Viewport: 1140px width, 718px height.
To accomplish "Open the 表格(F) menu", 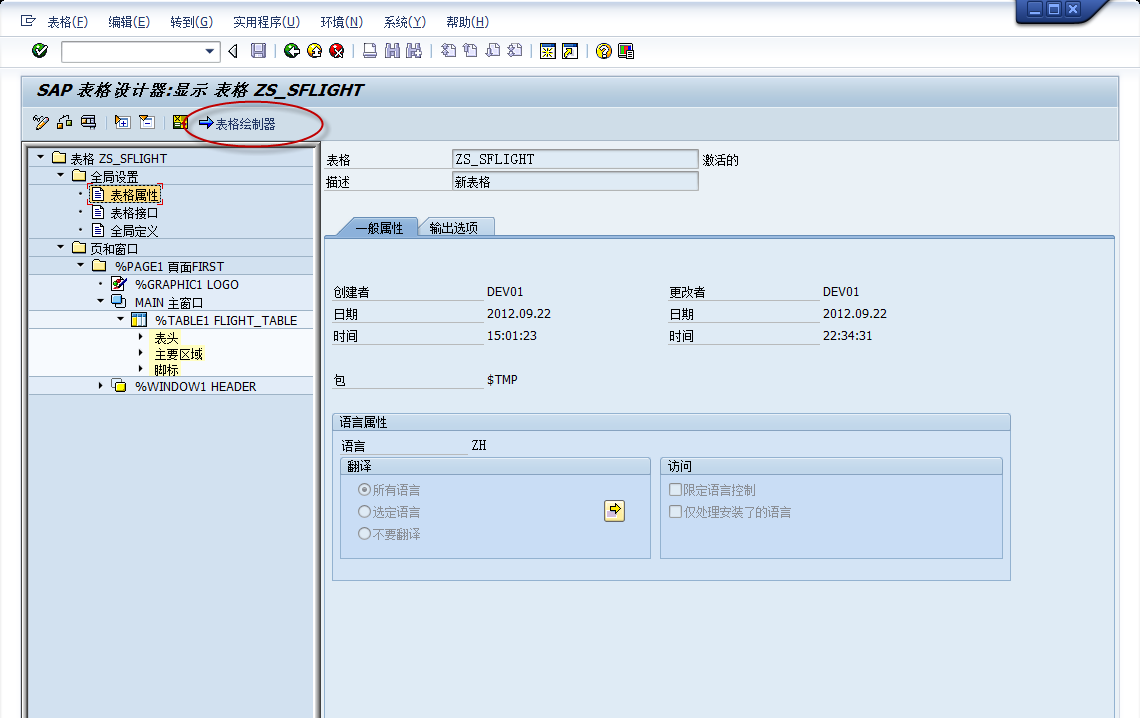I will tap(68, 22).
